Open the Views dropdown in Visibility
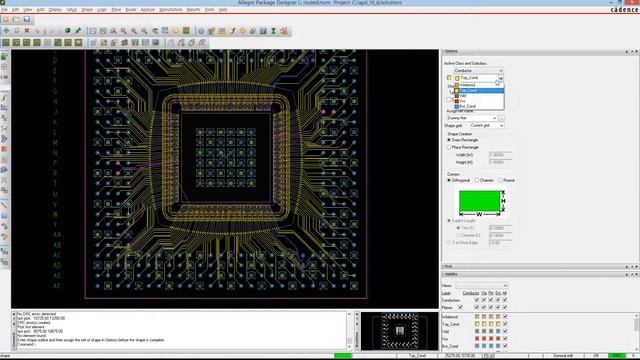 pyautogui.click(x=482, y=286)
